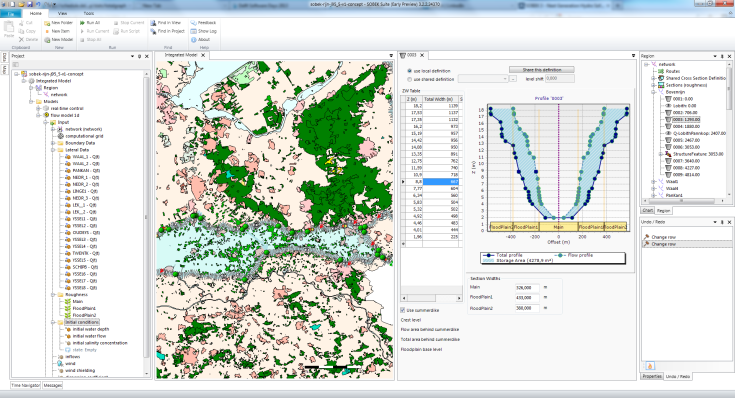The width and height of the screenshot is (735, 398).
Task: Open the shared definition dropdown
Action: coord(483,79)
